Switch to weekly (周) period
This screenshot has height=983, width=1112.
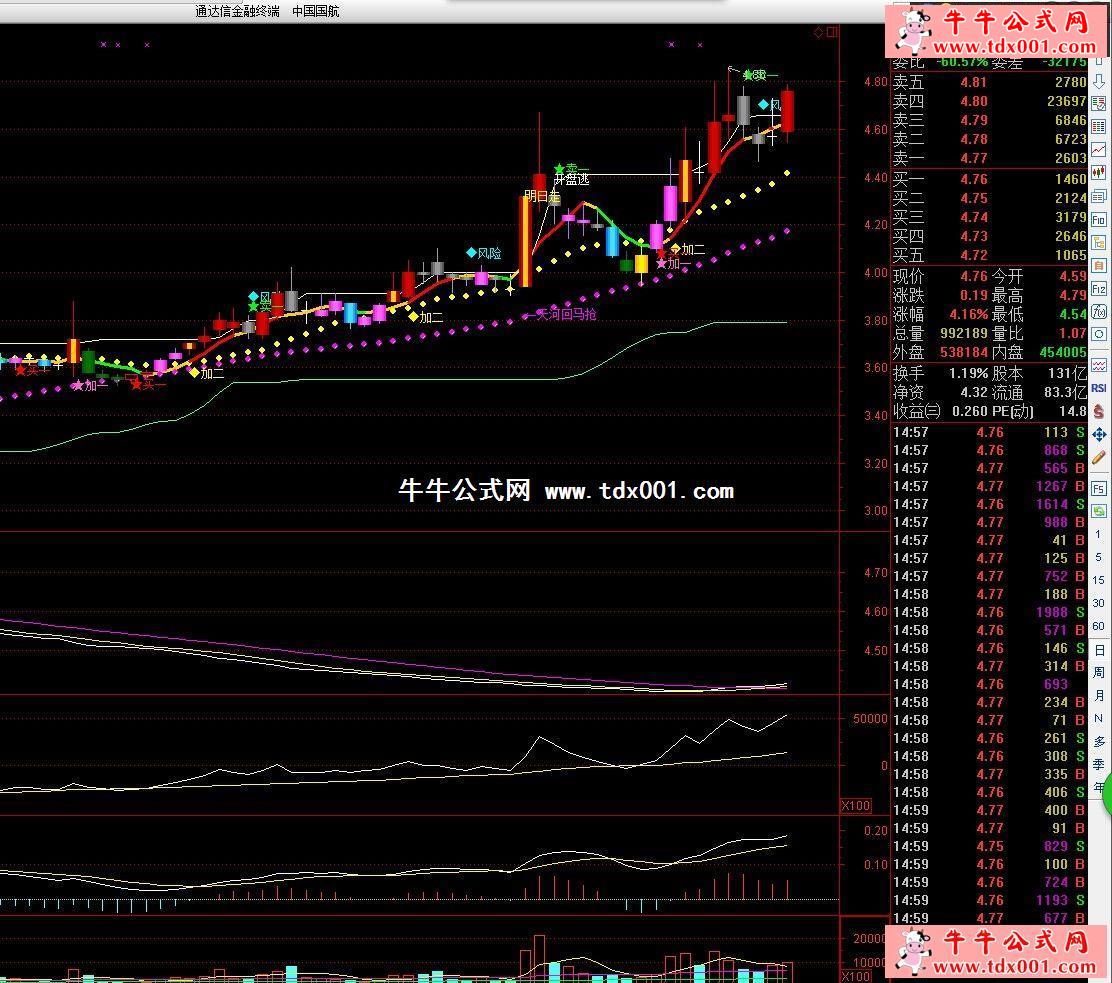pyautogui.click(x=1099, y=673)
